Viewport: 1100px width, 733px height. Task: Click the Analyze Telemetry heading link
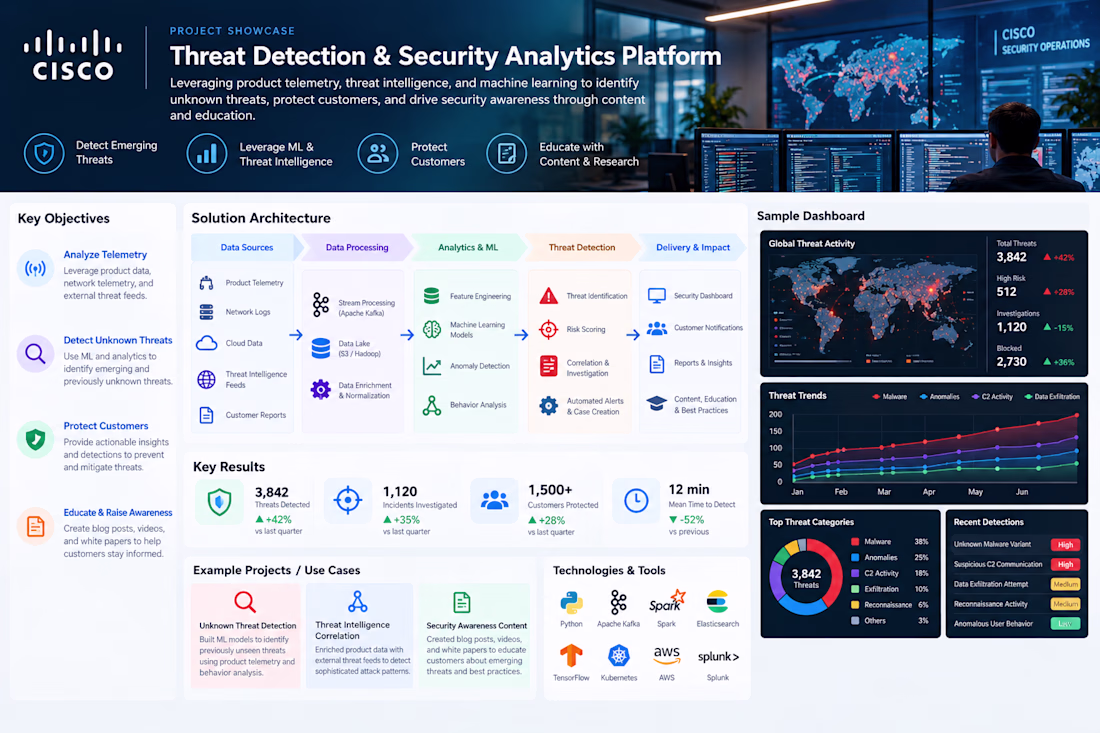[105, 255]
